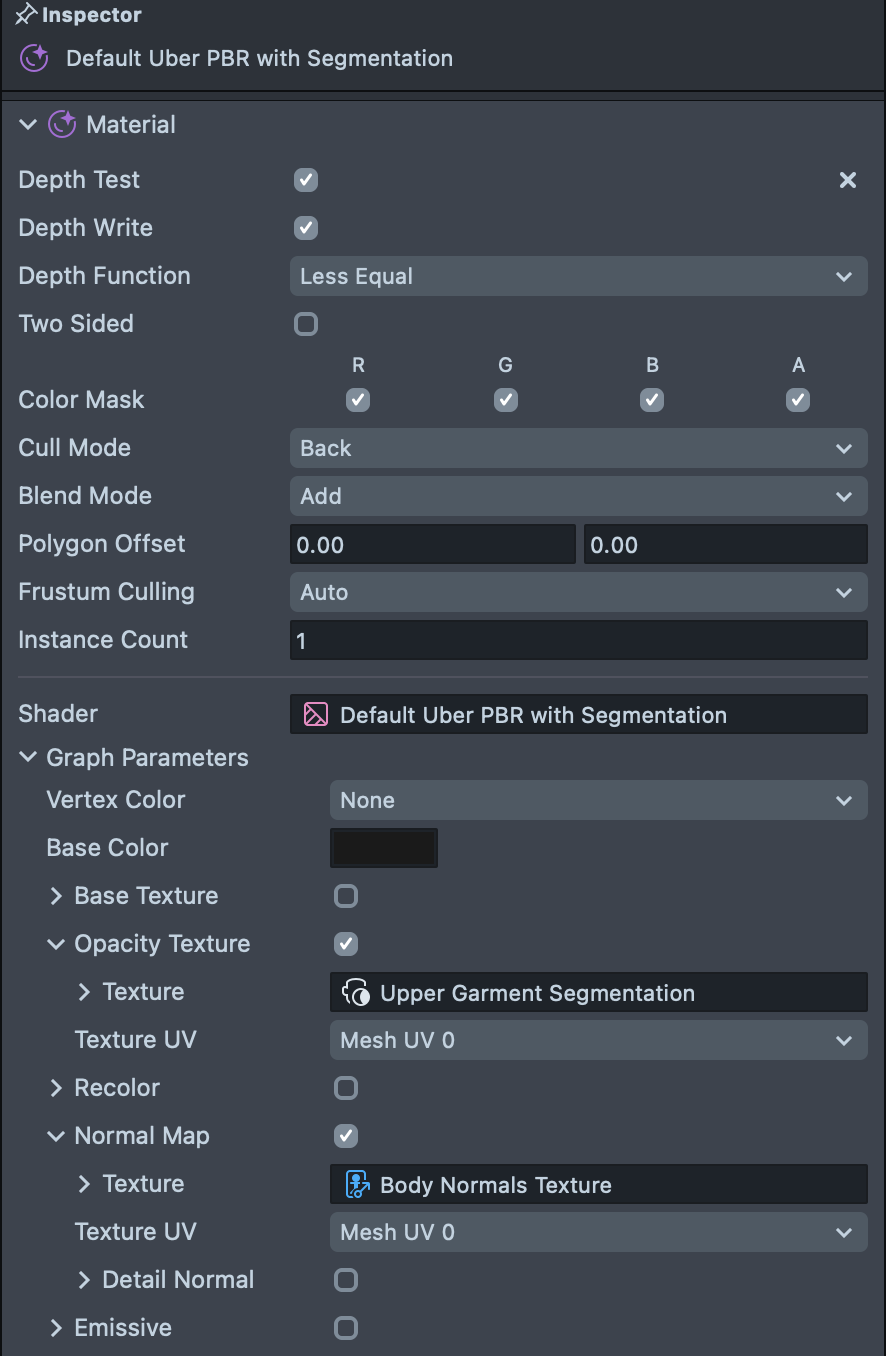Remove the Material component via the X icon
This screenshot has height=1356, width=886.
pyautogui.click(x=847, y=180)
